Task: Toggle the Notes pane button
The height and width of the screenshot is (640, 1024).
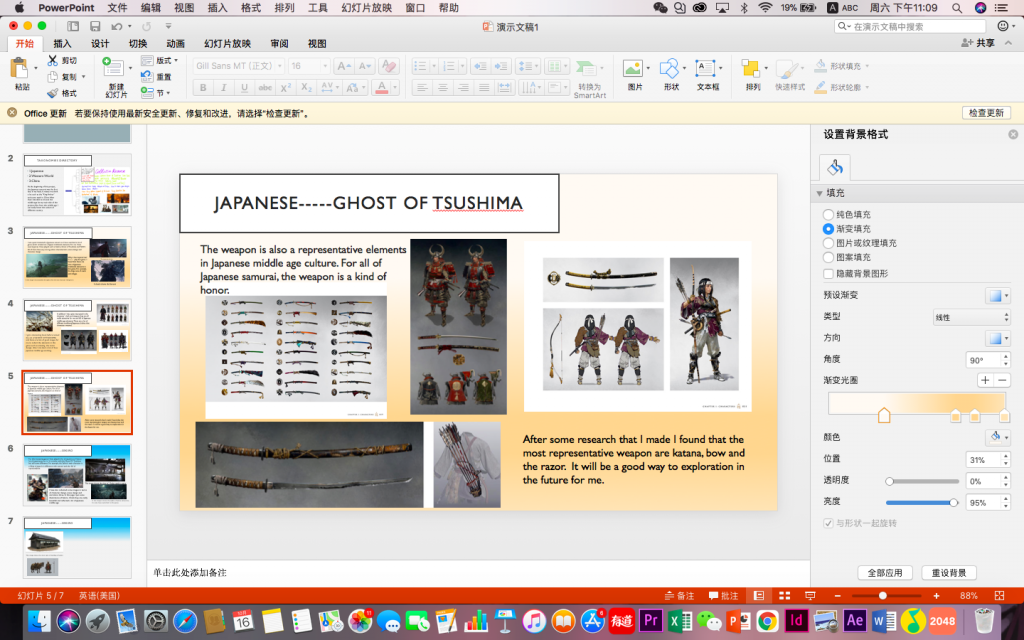Action: [x=679, y=596]
